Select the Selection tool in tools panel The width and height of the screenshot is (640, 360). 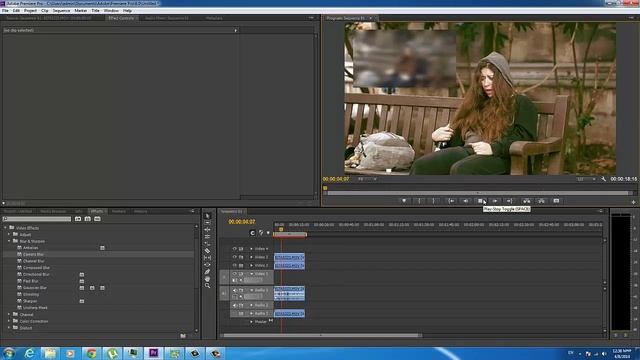(x=207, y=216)
